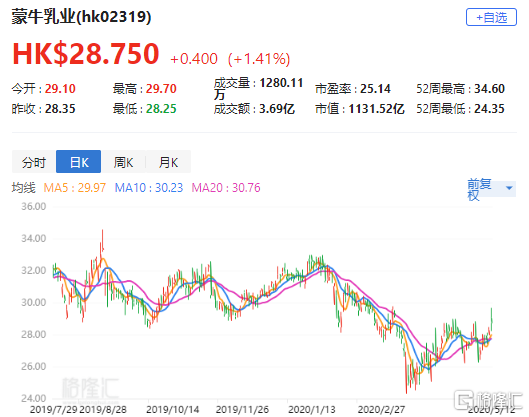The image size is (529, 417).
Task: Click the latest candlestick at chart's right end
Action: click(492, 319)
